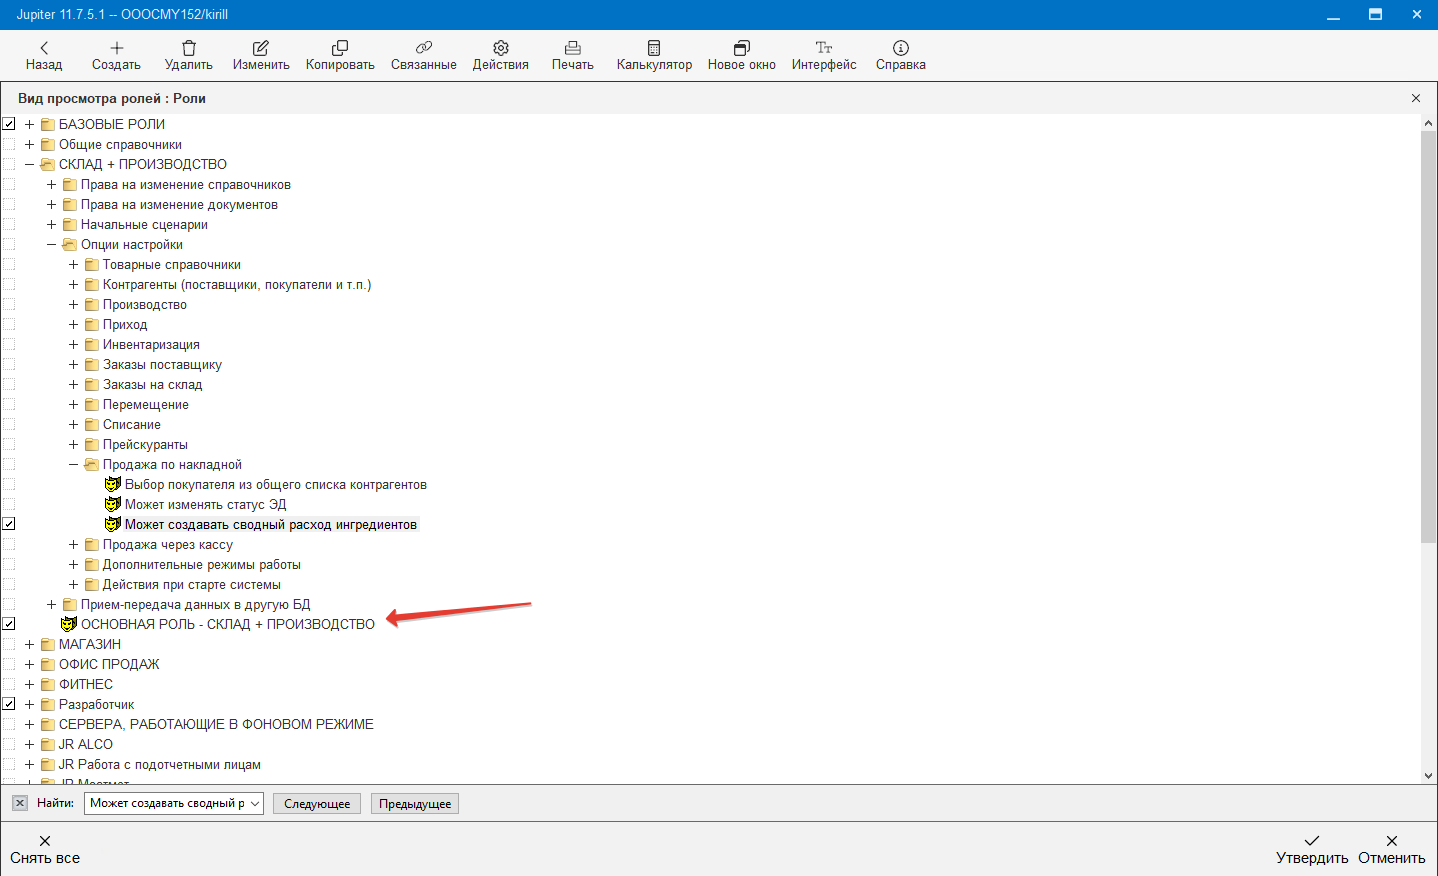Select the Перемещение tree row
This screenshot has height=876, width=1438.
click(x=146, y=404)
